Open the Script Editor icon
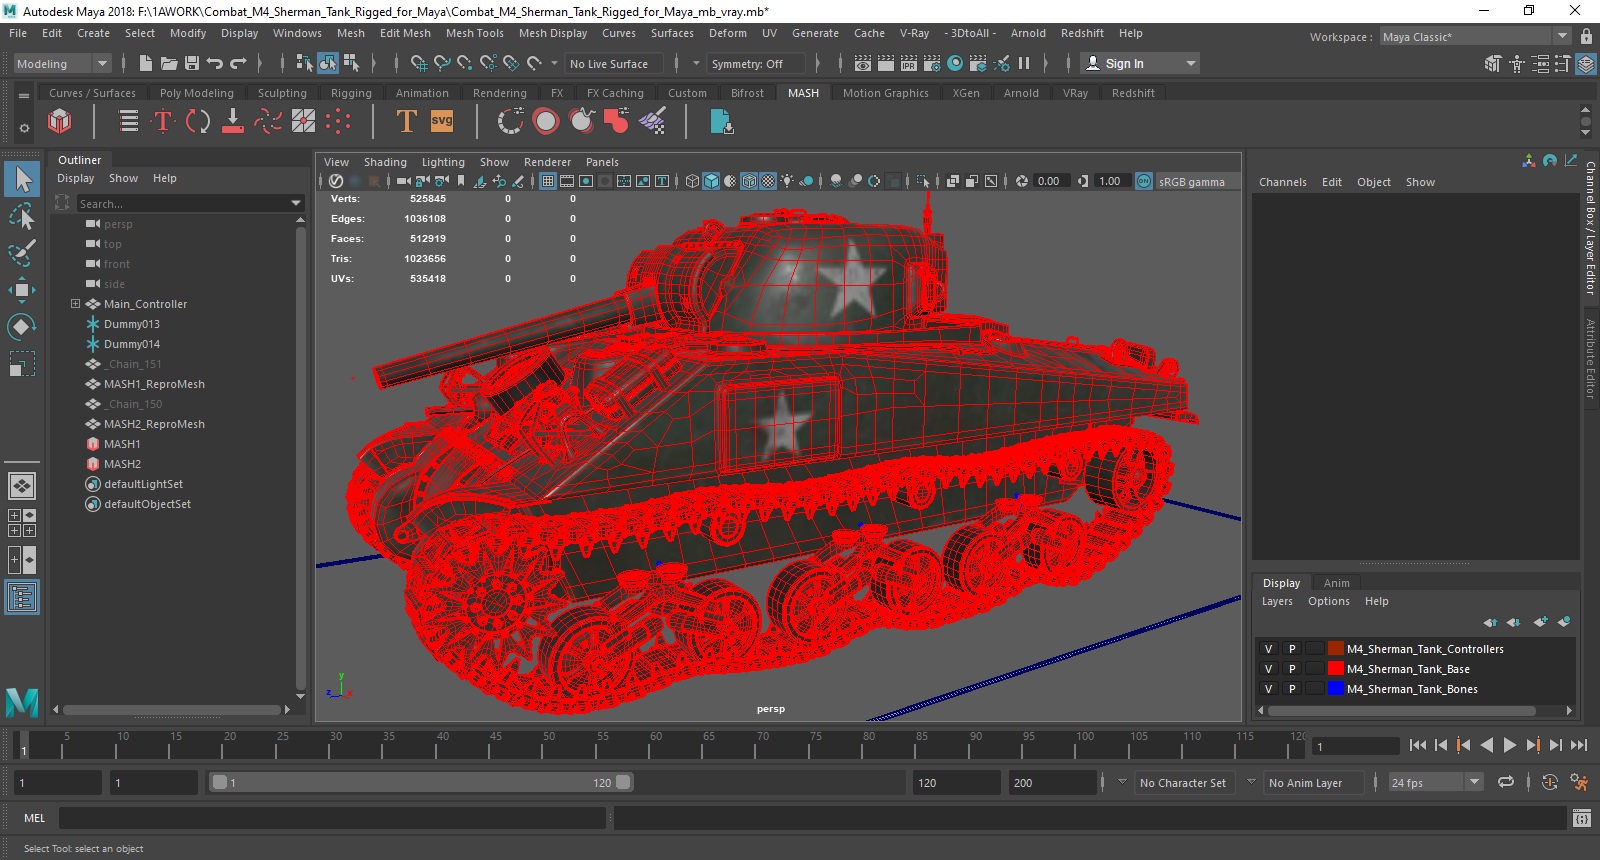This screenshot has height=860, width=1600. pos(1581,818)
